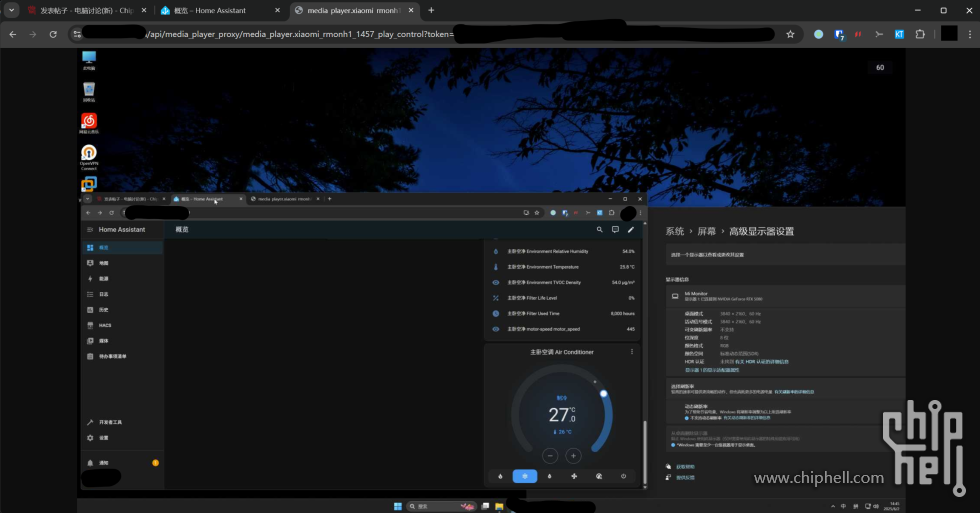Open site information icon in outer address bar
Viewport: 980px width, 513px height.
[78, 34]
